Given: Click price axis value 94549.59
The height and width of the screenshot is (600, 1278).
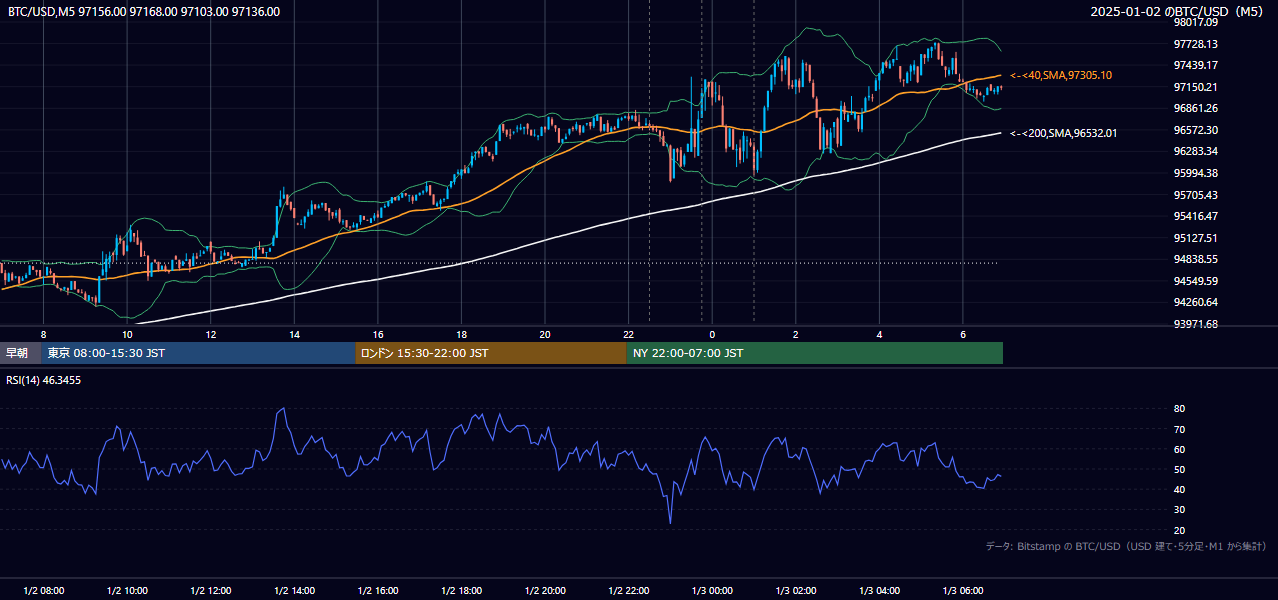Looking at the screenshot, I should pos(1196,281).
